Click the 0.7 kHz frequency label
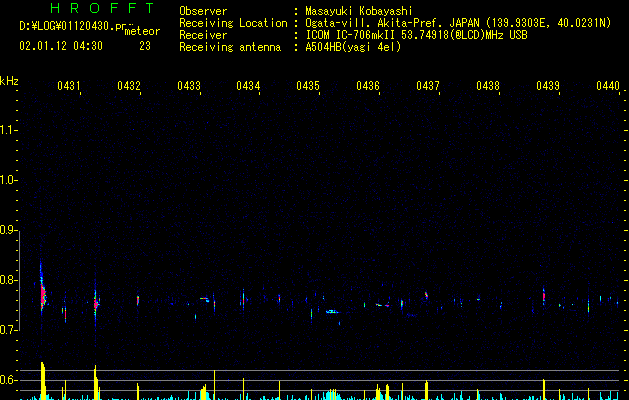 (7, 330)
